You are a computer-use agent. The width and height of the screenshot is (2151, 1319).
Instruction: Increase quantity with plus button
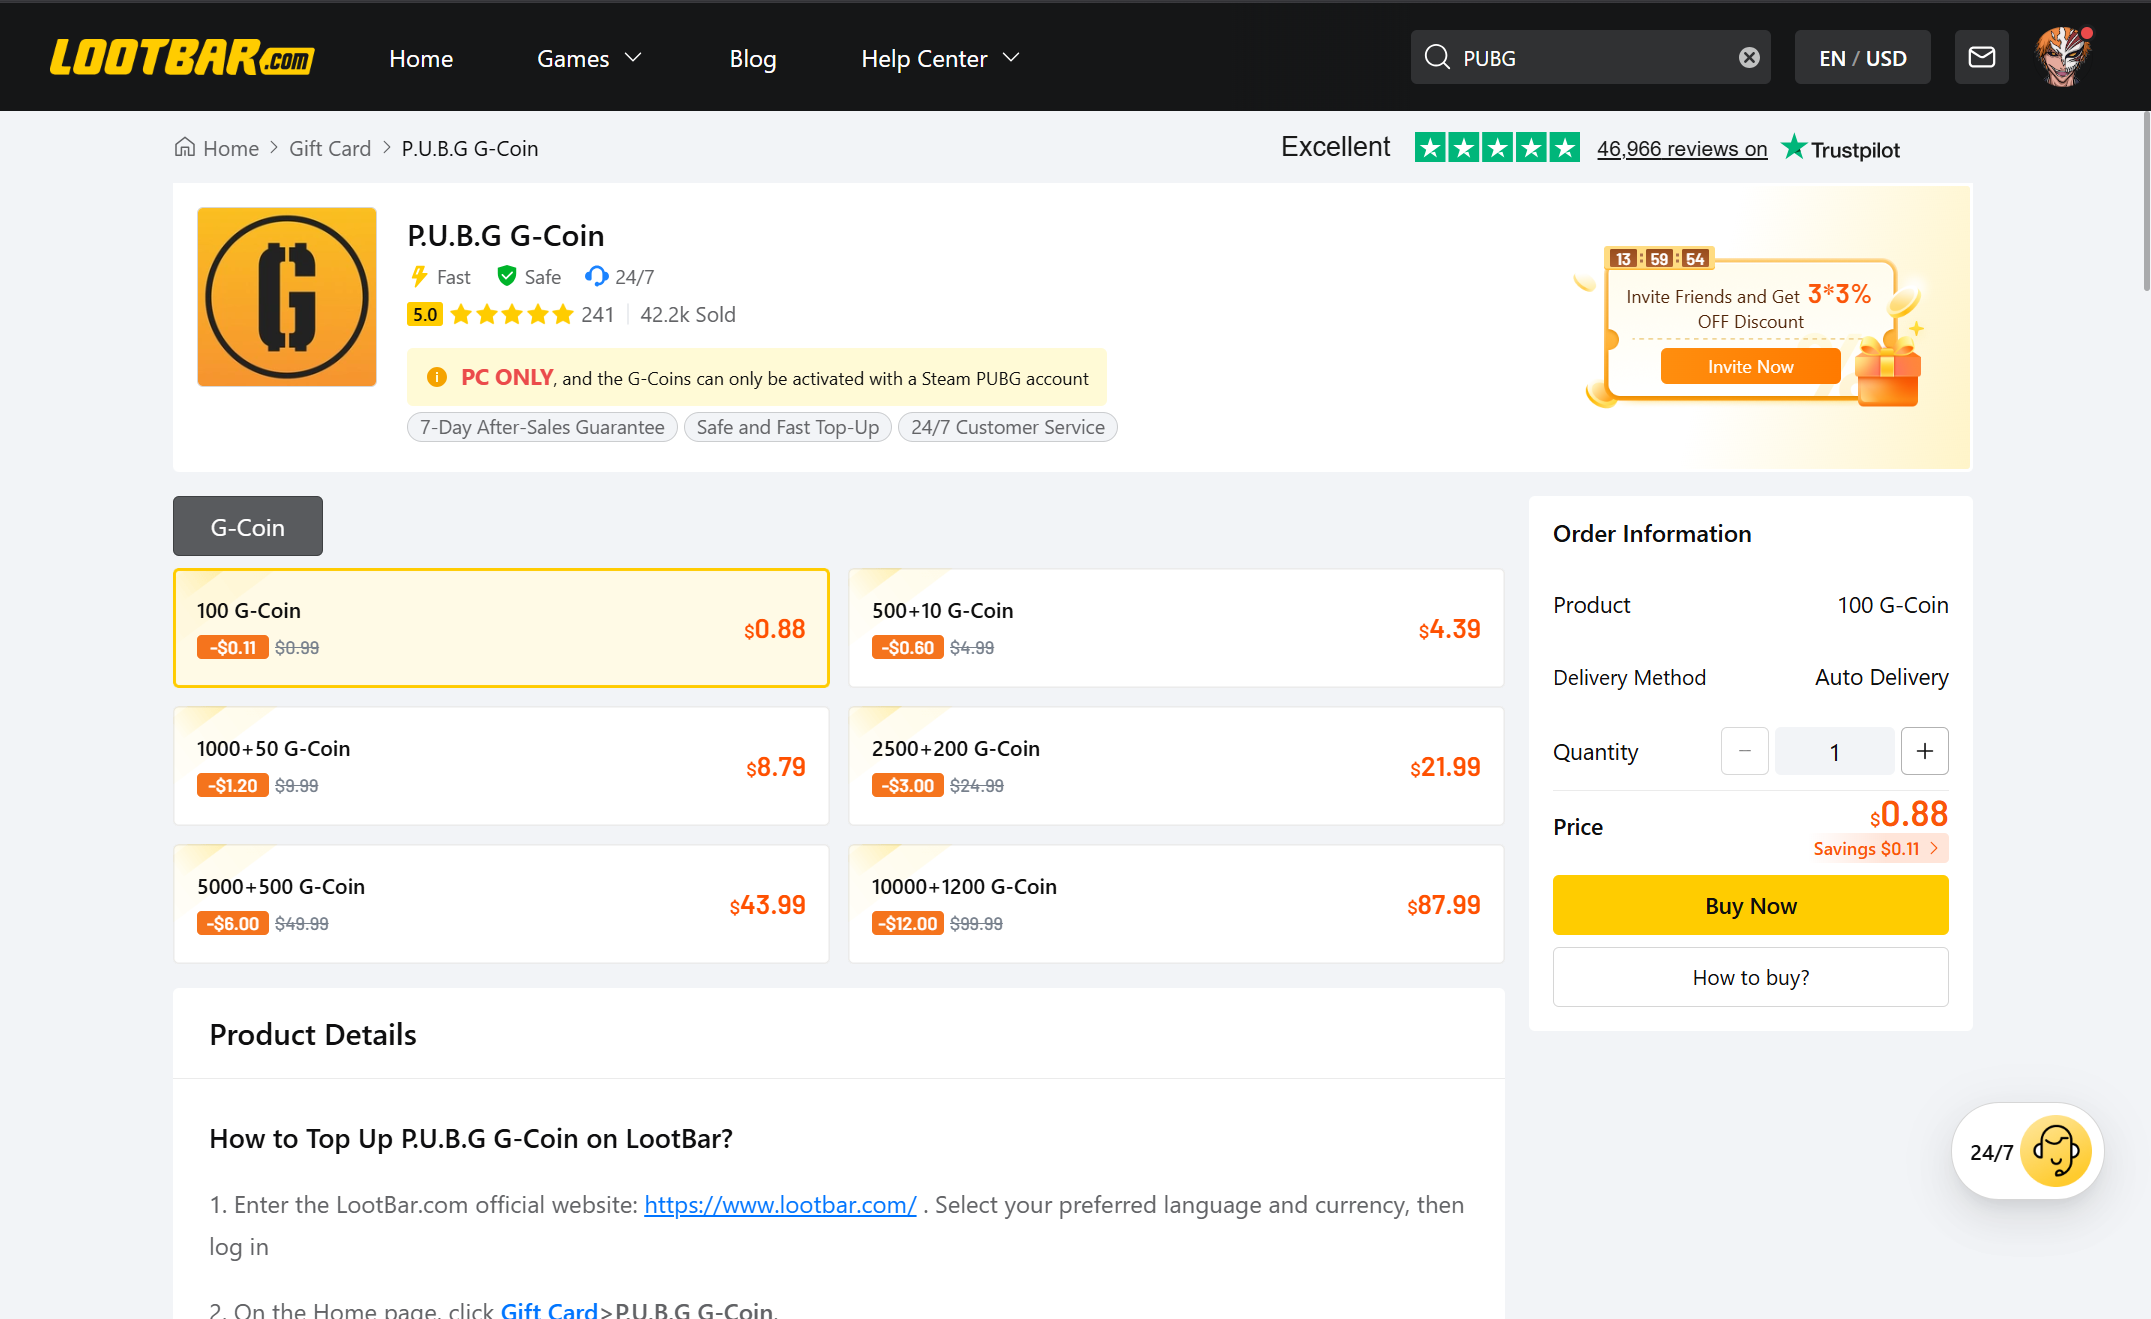(x=1925, y=751)
